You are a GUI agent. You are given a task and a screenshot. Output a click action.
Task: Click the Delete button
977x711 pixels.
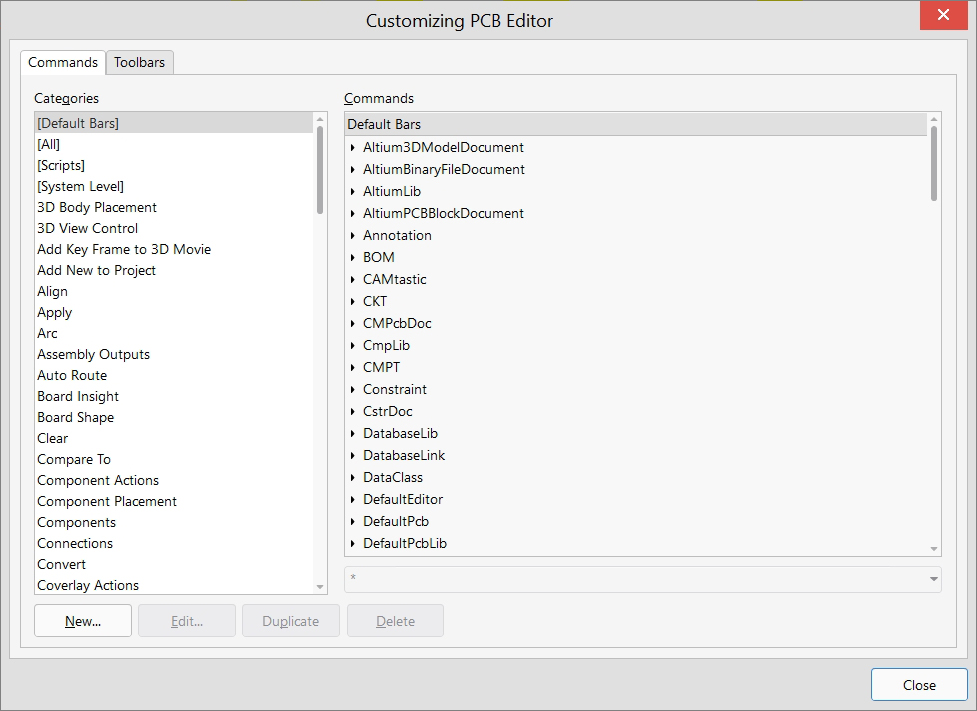[396, 621]
